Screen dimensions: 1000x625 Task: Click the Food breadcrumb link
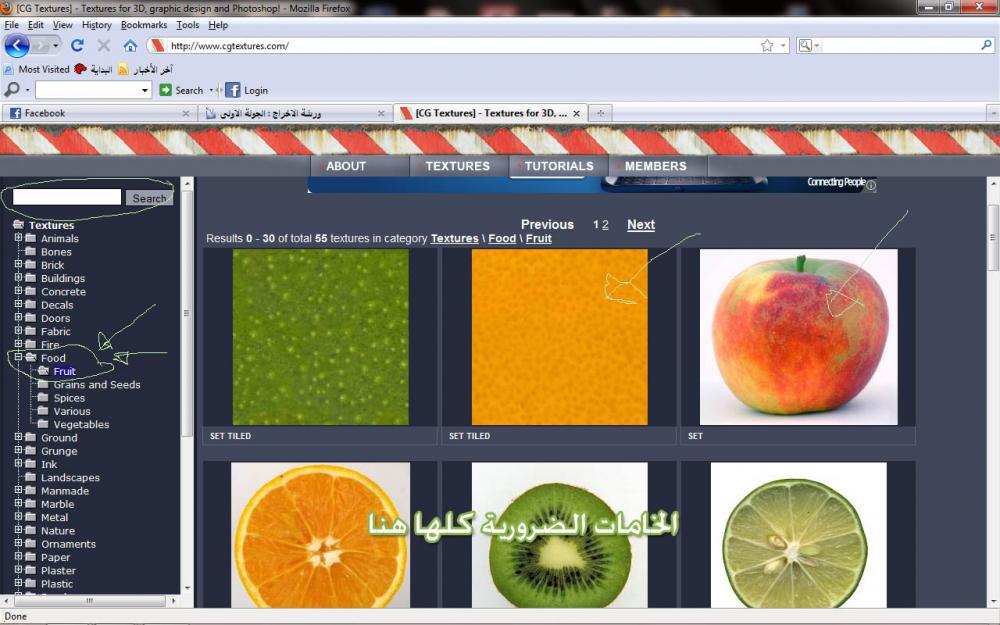pyautogui.click(x=502, y=239)
